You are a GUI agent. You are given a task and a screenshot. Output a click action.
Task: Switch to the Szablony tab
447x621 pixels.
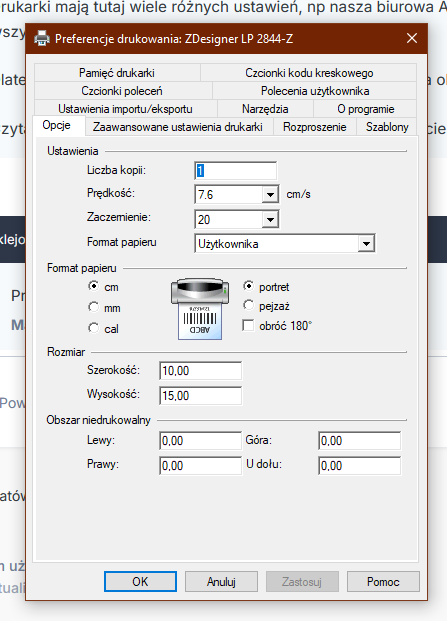[387, 127]
